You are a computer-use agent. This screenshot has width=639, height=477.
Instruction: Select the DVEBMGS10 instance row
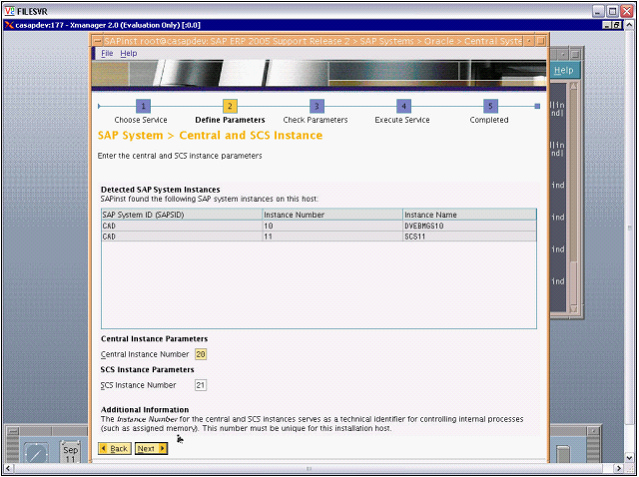click(x=318, y=226)
